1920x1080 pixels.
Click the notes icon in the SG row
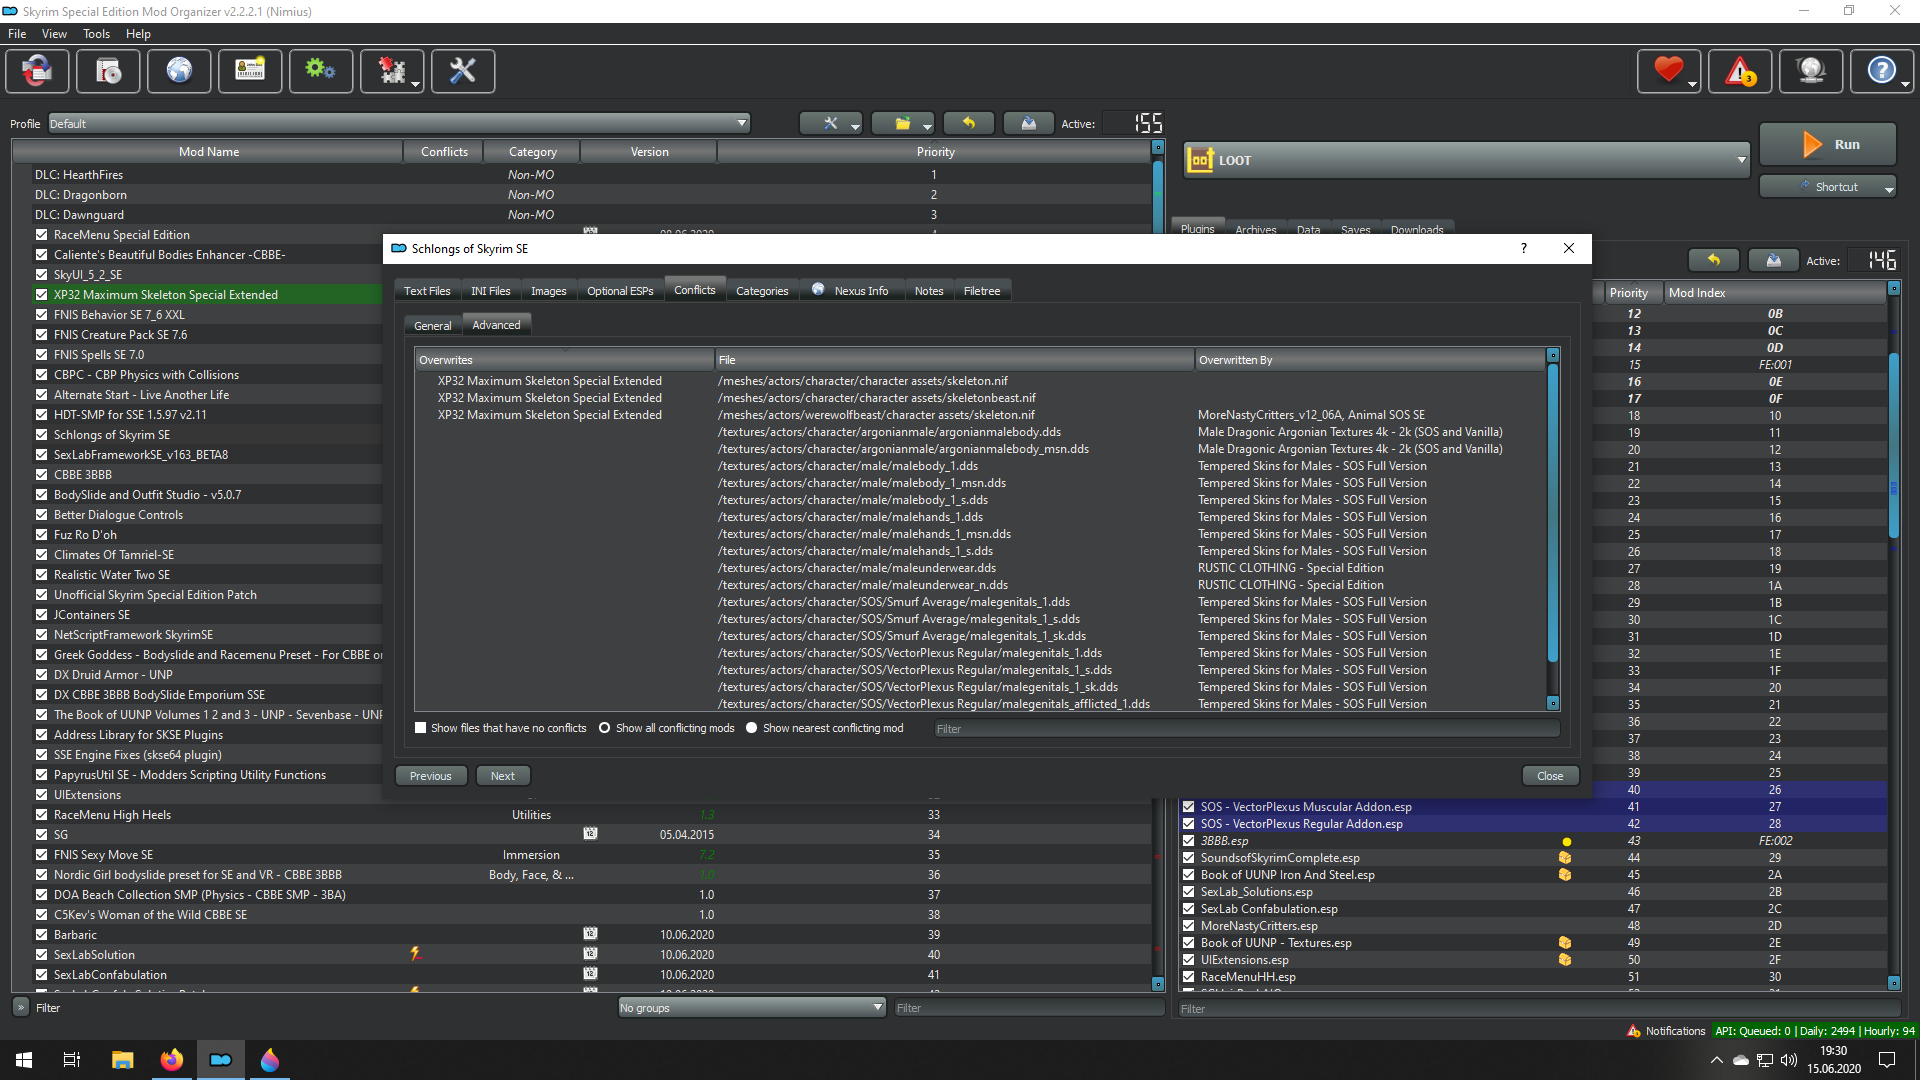(590, 834)
